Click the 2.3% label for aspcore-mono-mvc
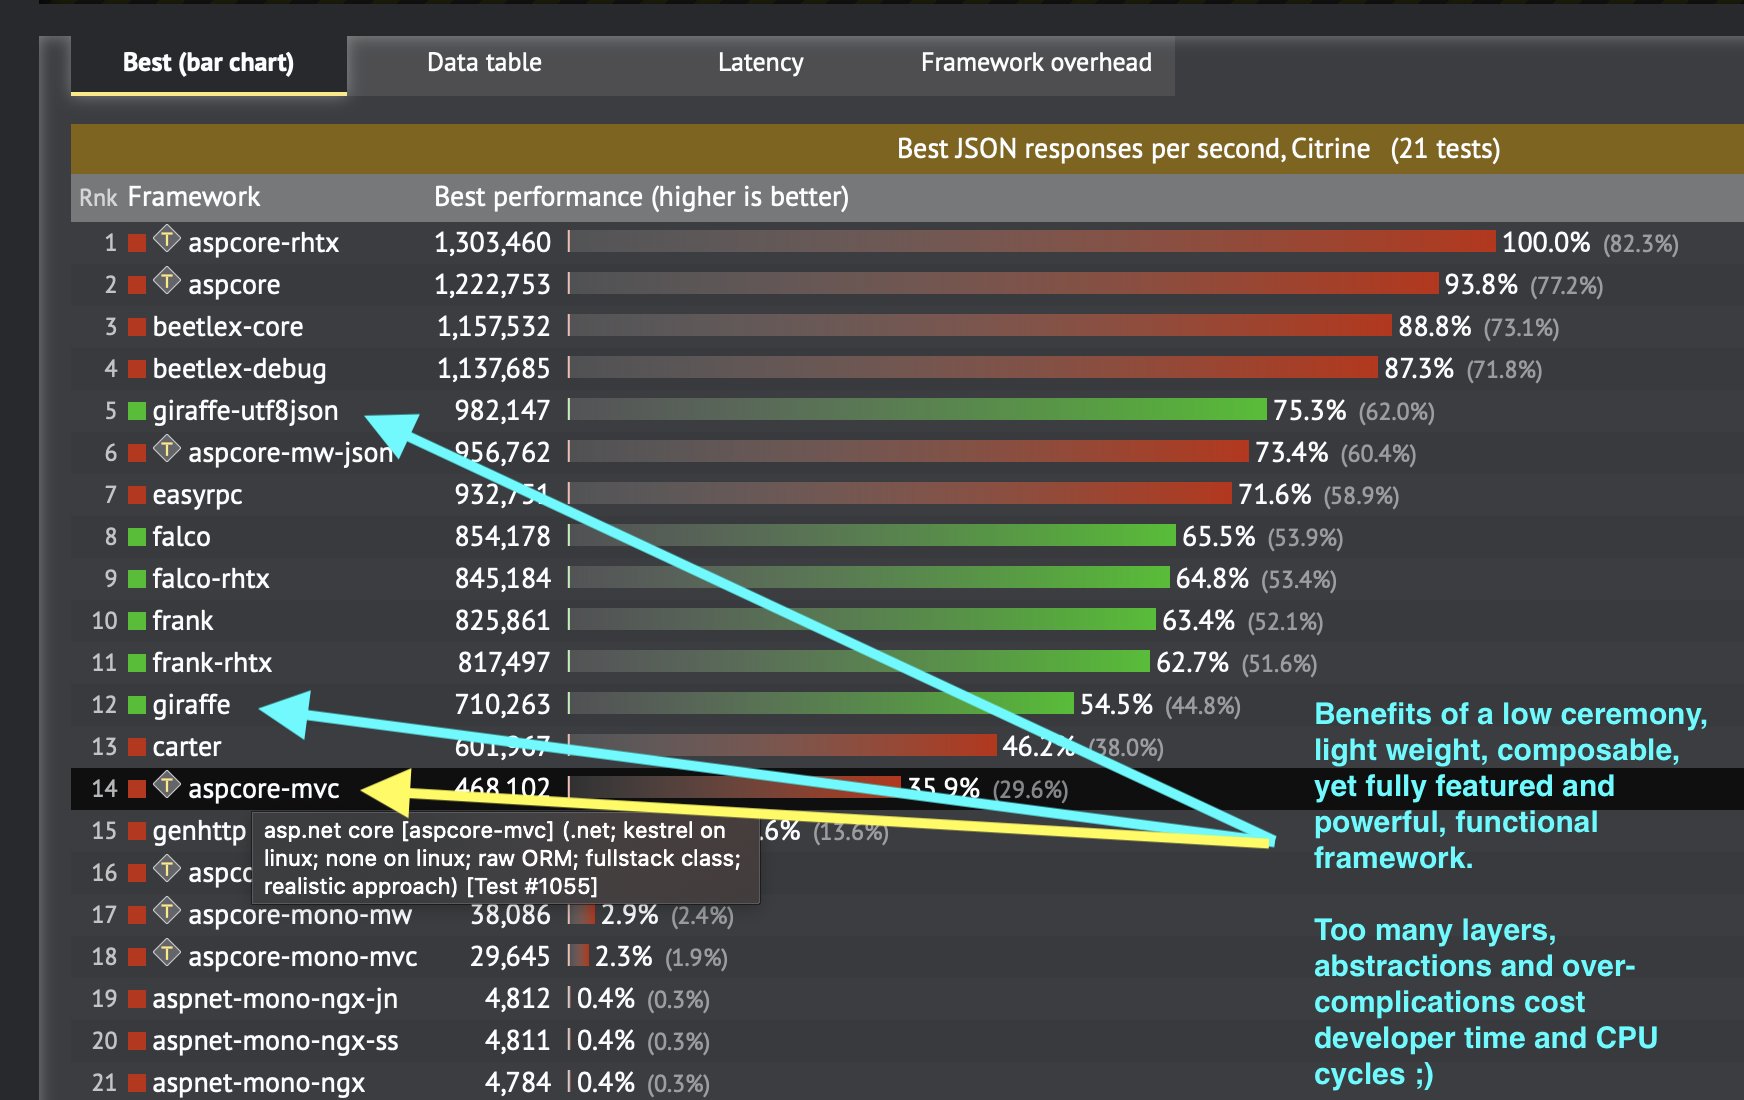This screenshot has width=1744, height=1100. tap(624, 957)
